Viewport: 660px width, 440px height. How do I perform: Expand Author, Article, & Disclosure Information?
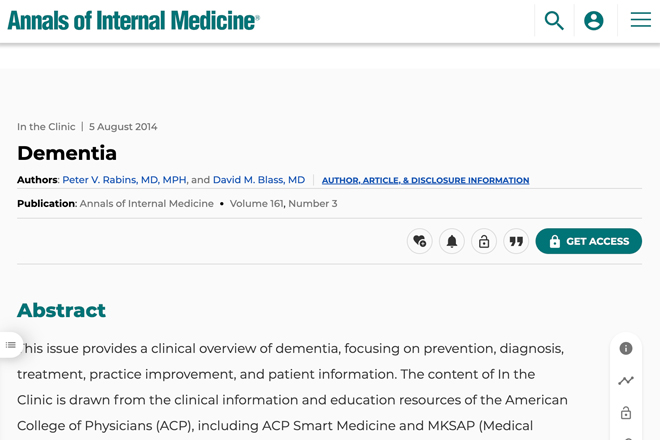426,180
